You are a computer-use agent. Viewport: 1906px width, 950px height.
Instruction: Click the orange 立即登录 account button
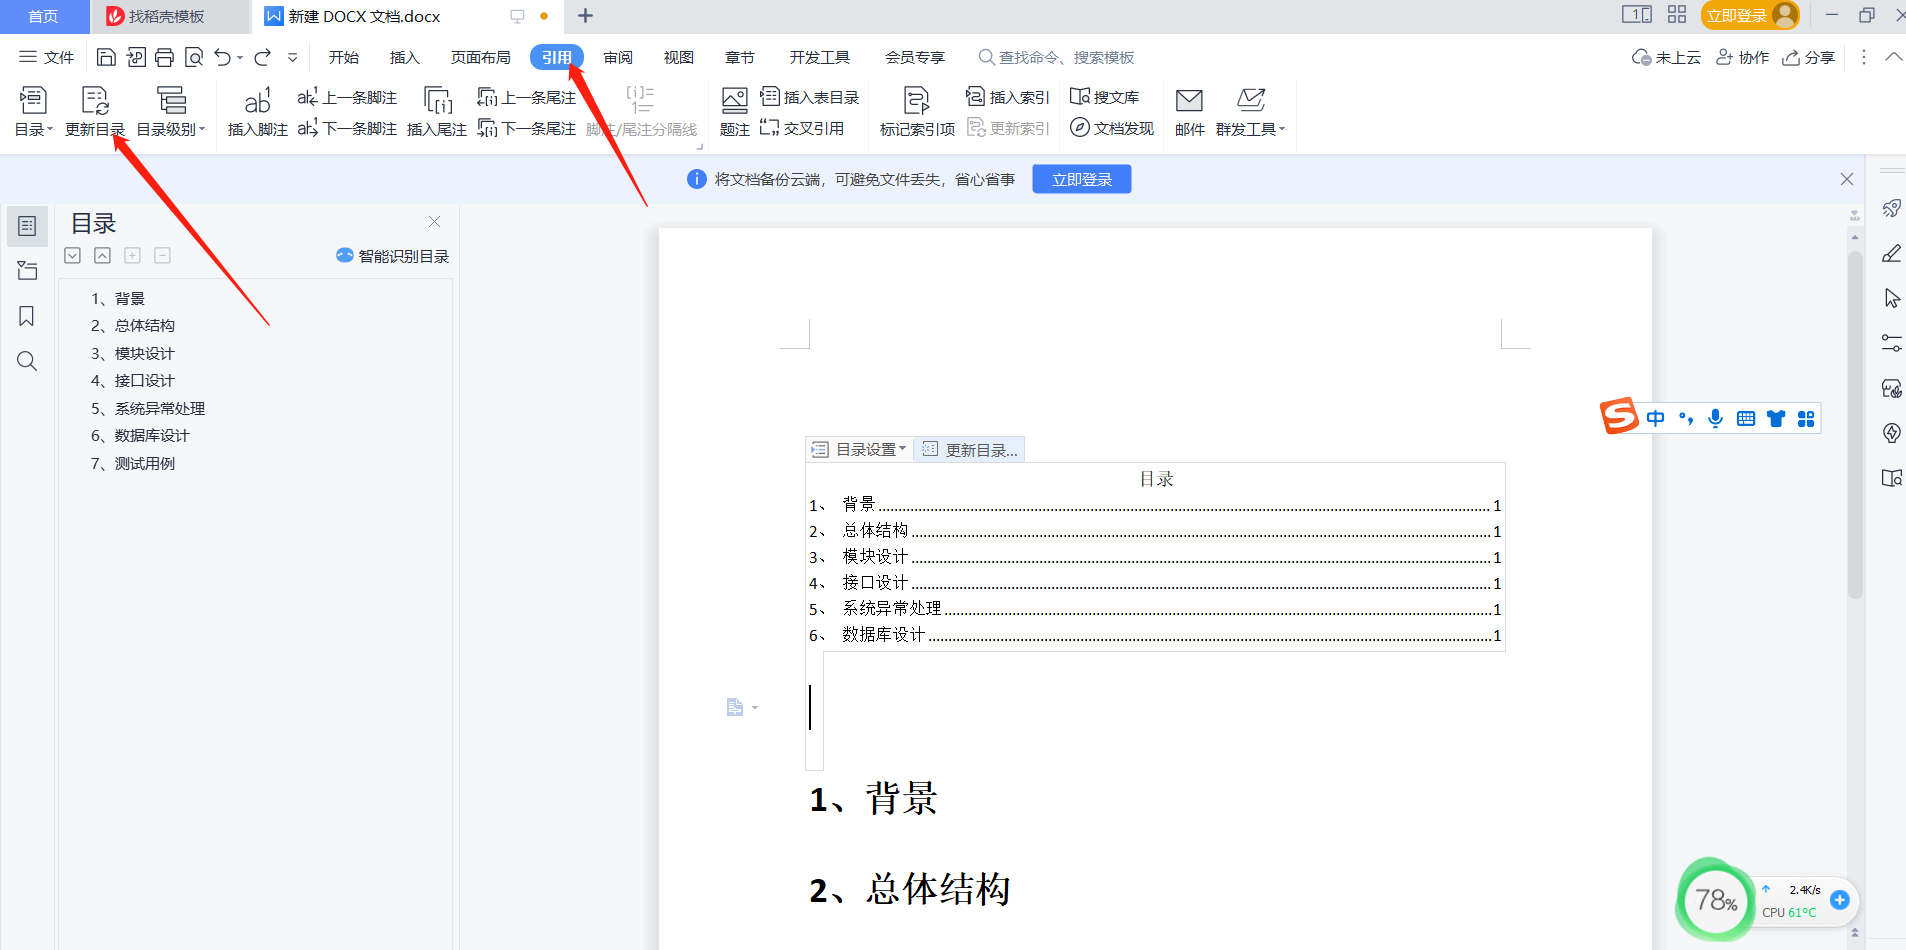point(1750,15)
